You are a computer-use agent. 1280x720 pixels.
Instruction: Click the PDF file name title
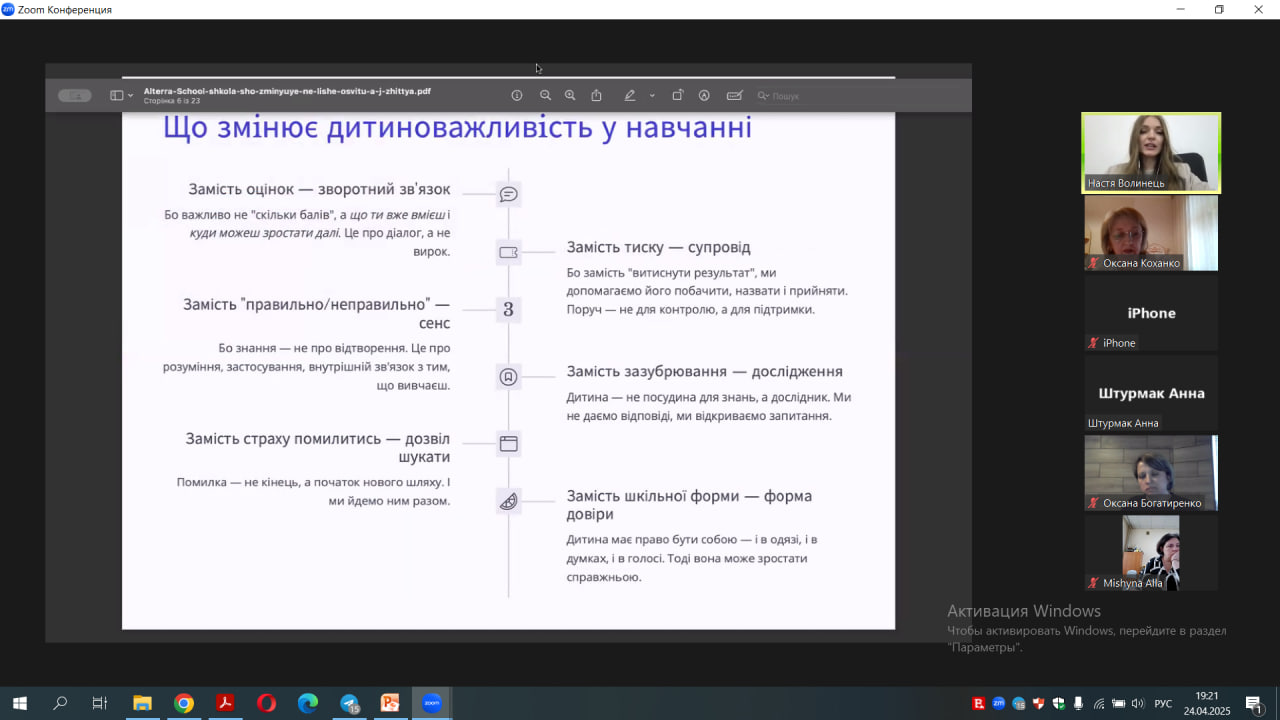point(287,91)
